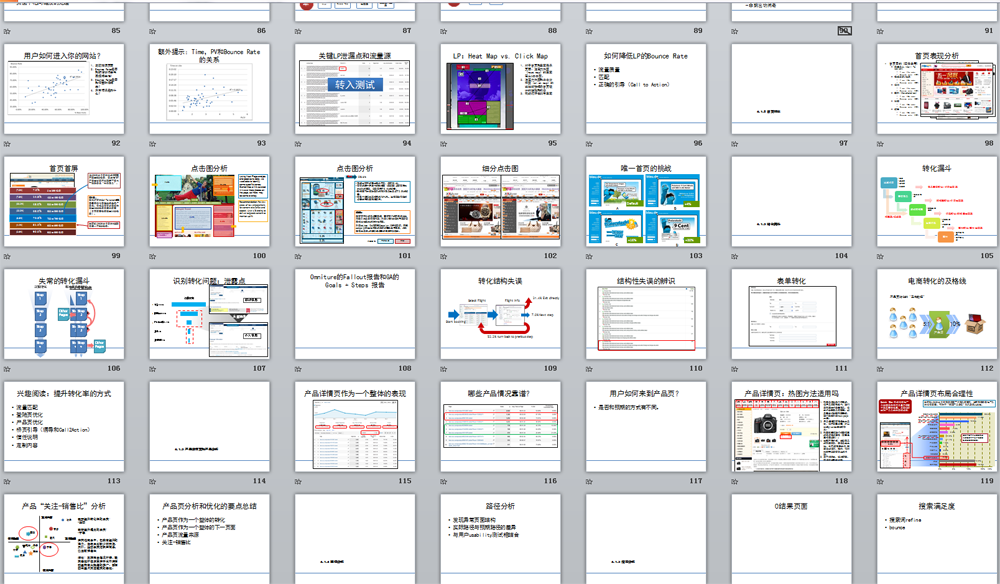Click the animation star icon under slide 109
This screenshot has height=584, width=1000.
tap(445, 368)
